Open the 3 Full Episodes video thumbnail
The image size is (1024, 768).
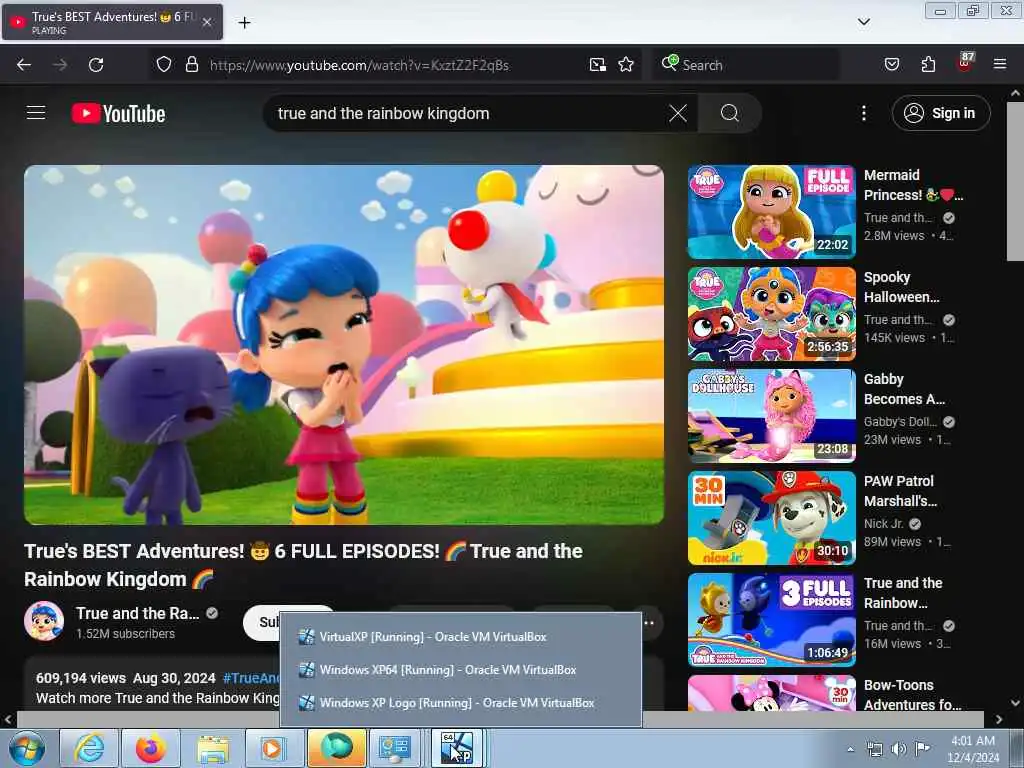(771, 620)
